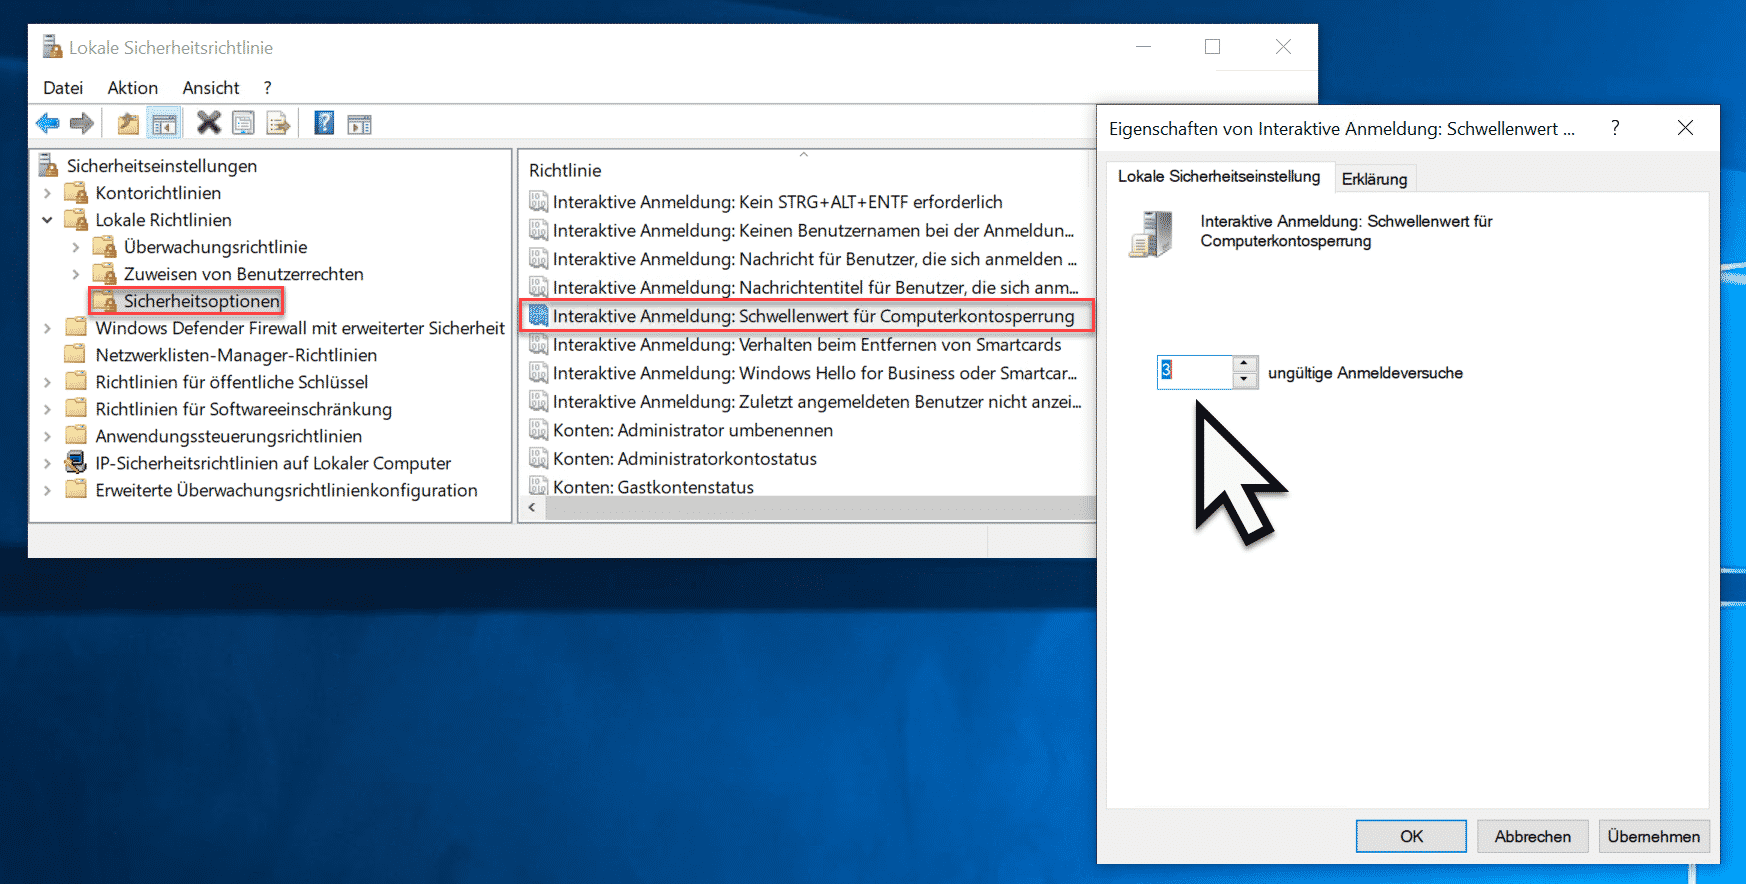Viewport: 1746px width, 884px height.
Task: Decrease invalid logon attempts with down arrow
Action: [1245, 380]
